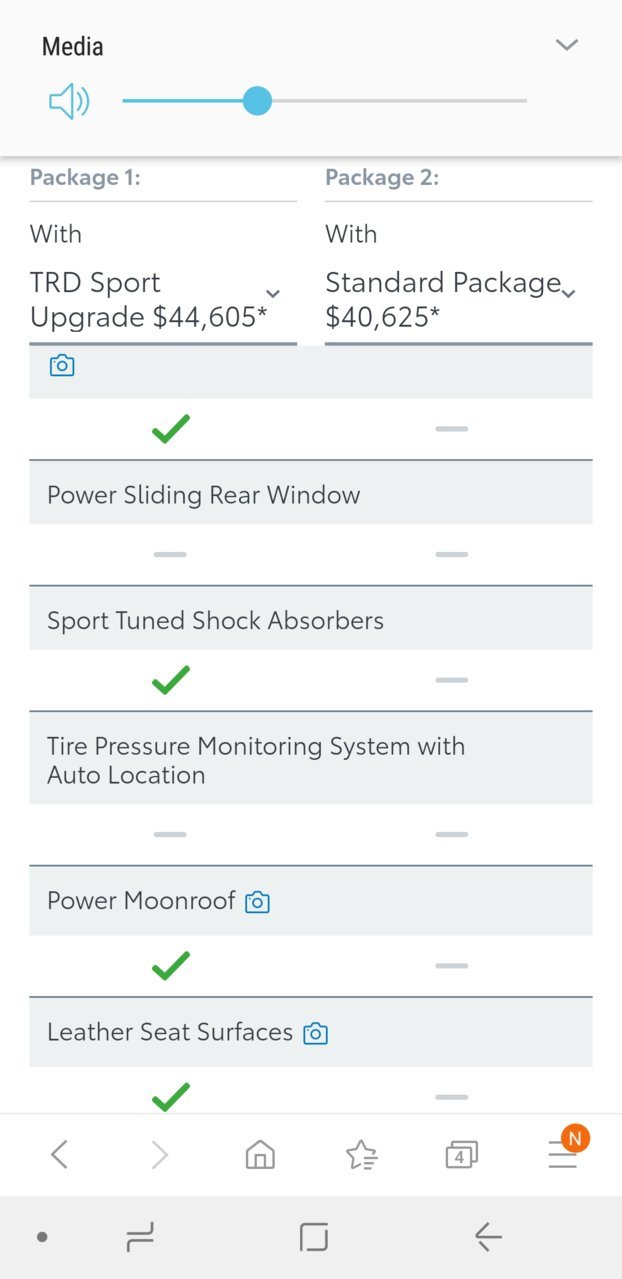The image size is (622, 1279).
Task: Tap the camera icon above Power Sliding Rear Window
Action: click(x=62, y=366)
